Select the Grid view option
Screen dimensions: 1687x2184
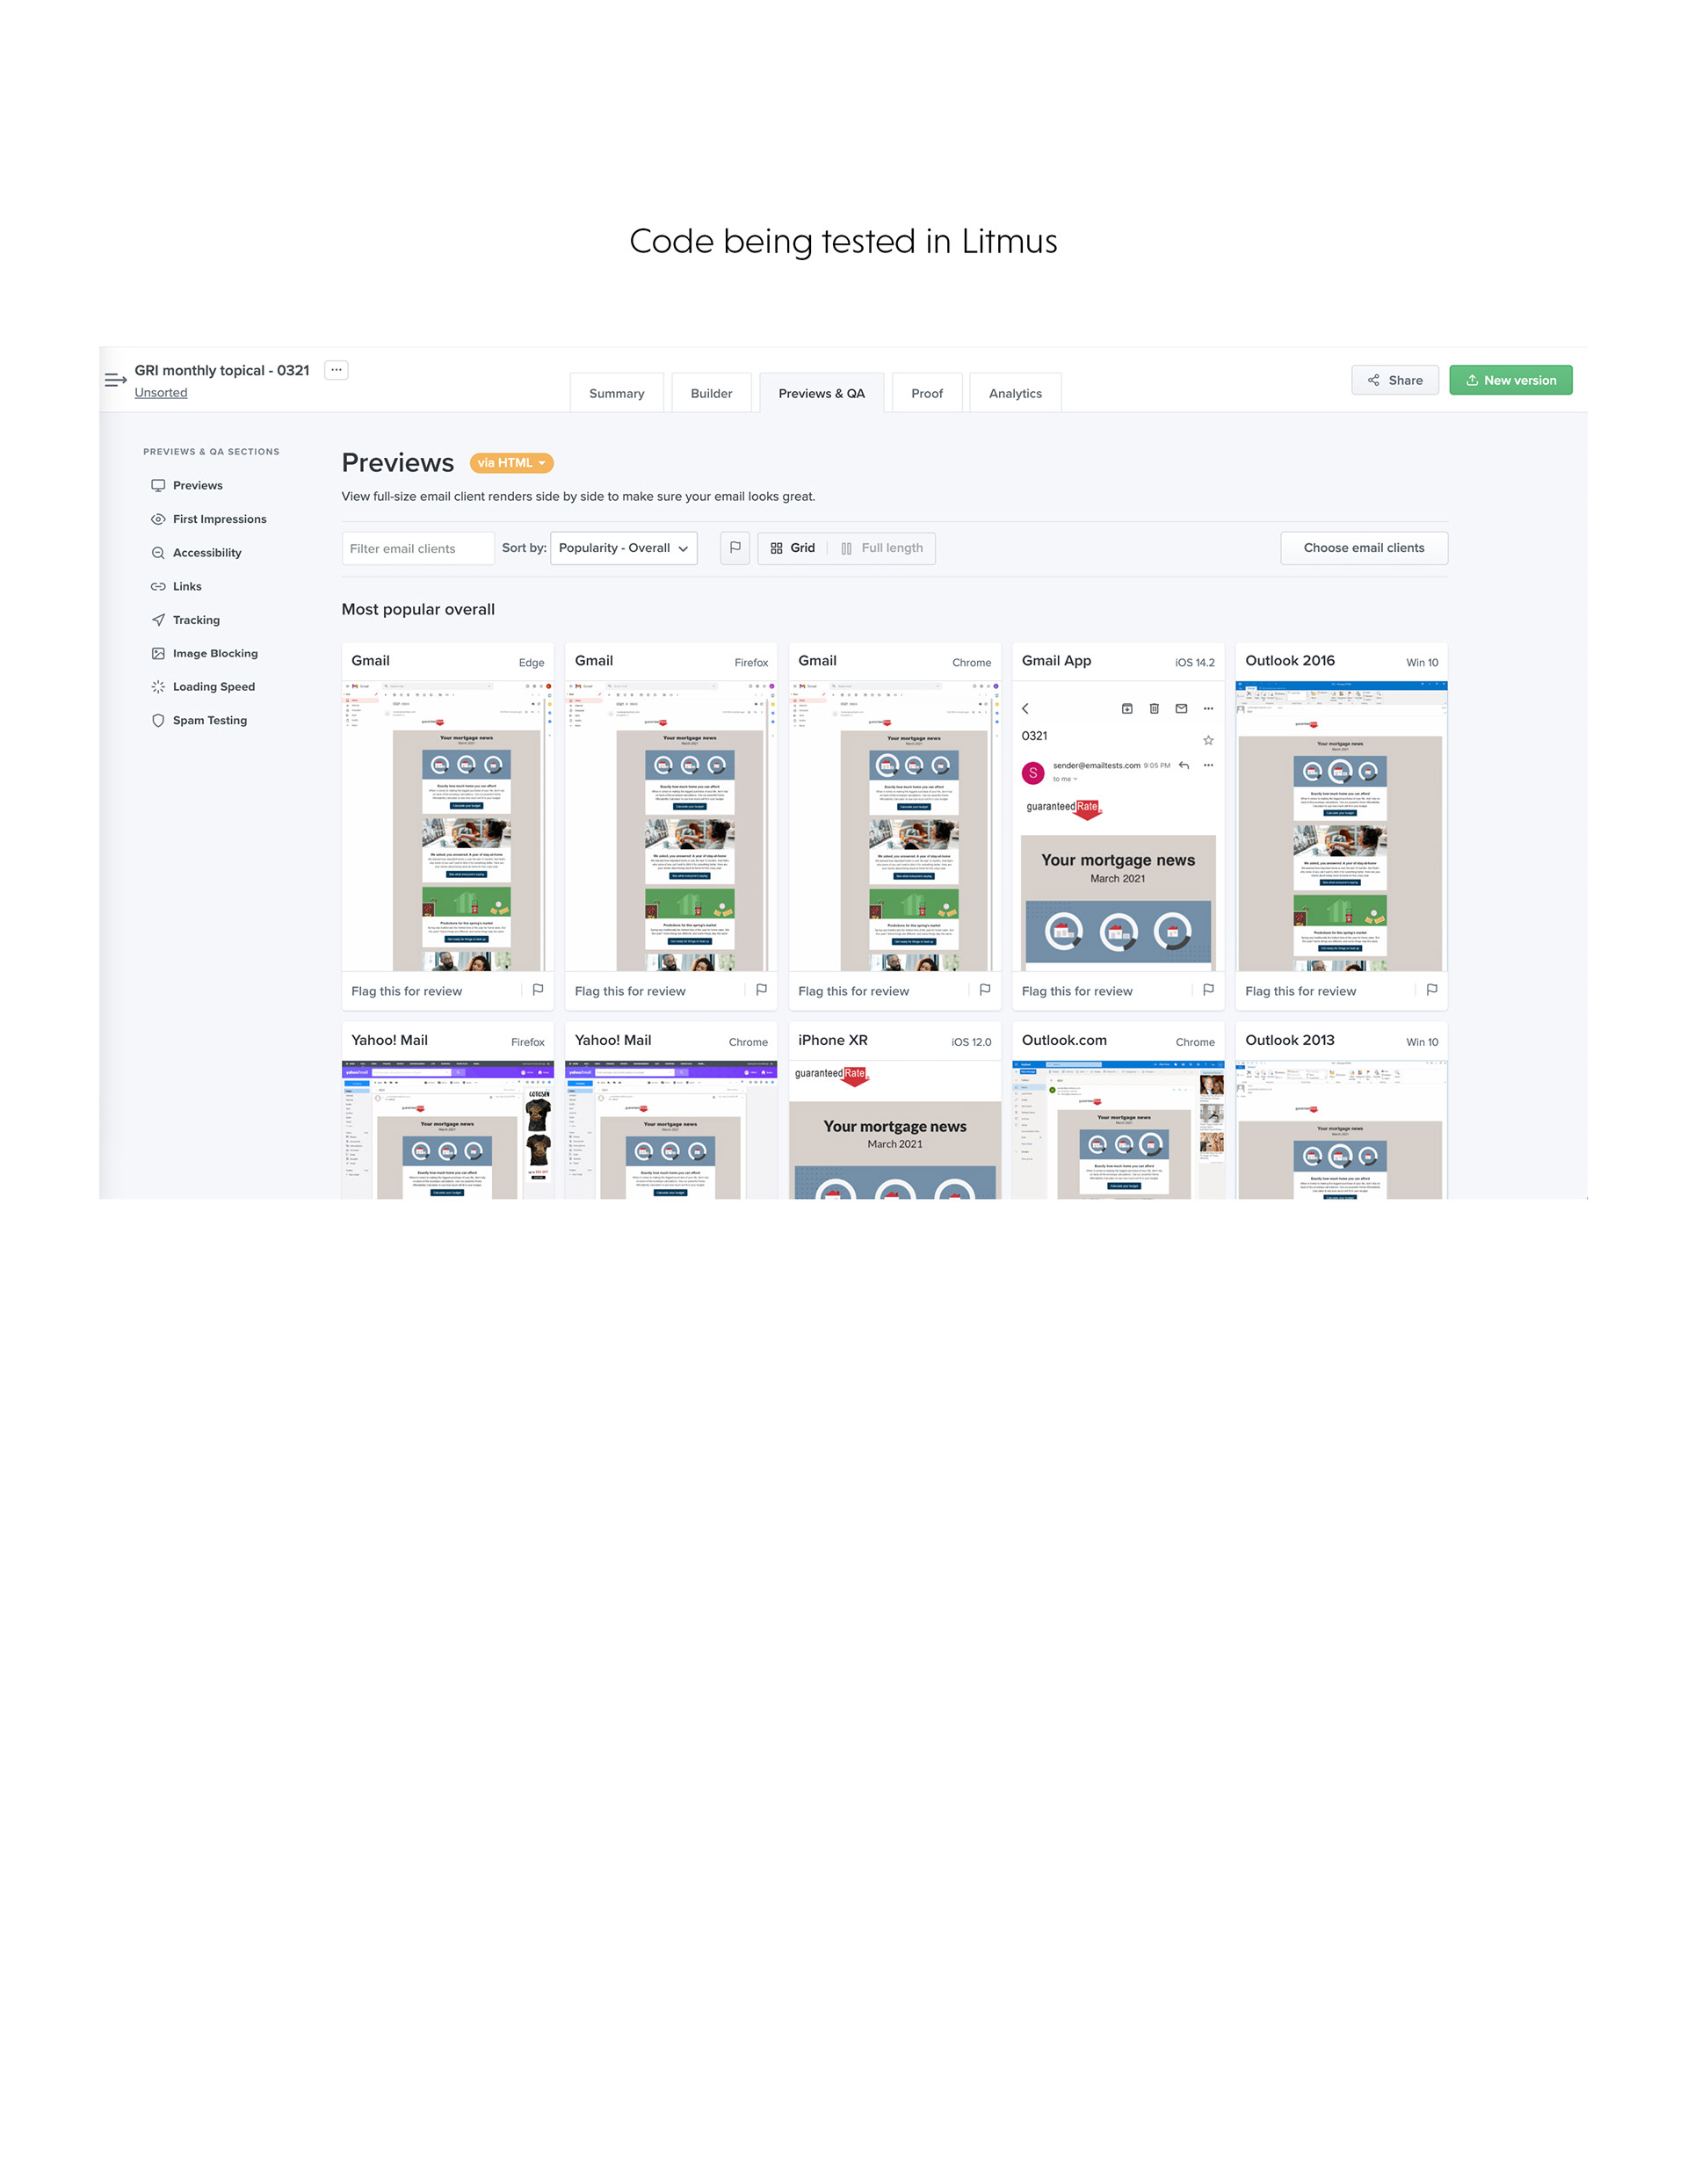(793, 548)
